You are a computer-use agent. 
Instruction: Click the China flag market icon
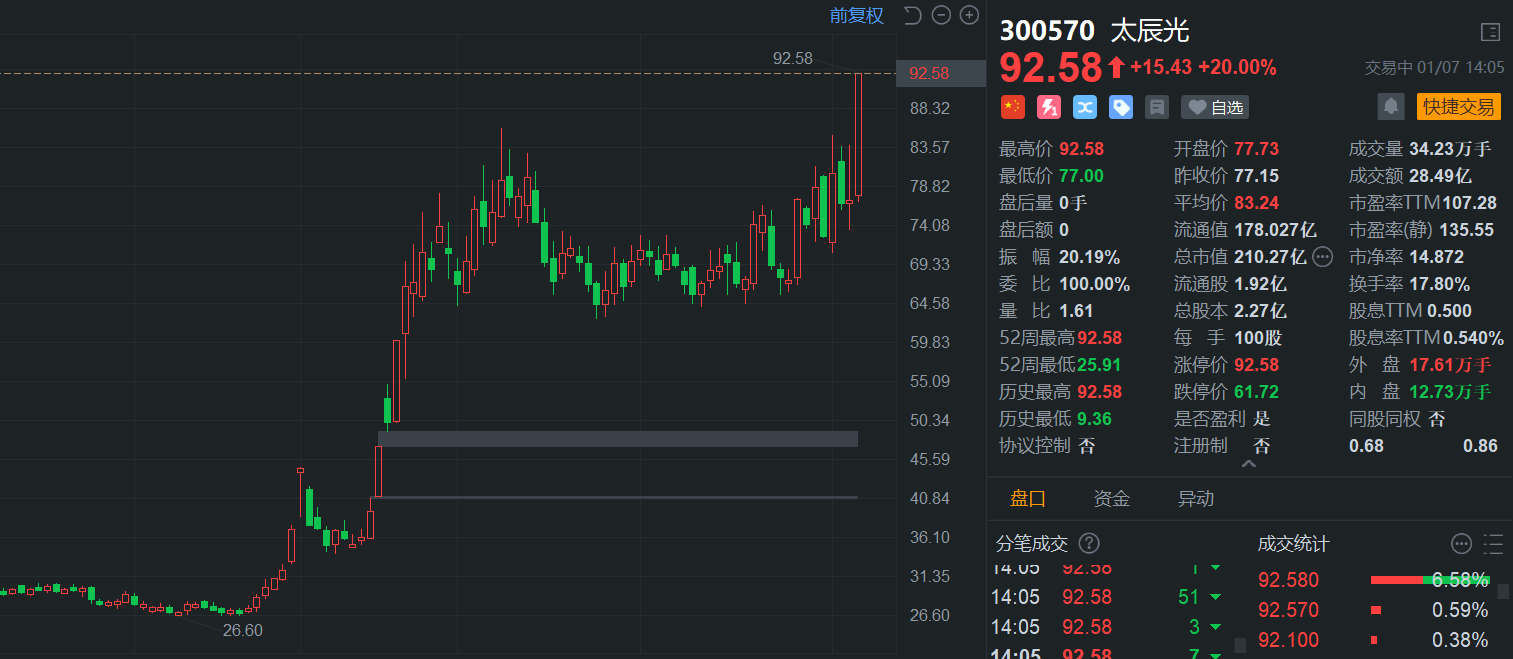[x=1013, y=107]
